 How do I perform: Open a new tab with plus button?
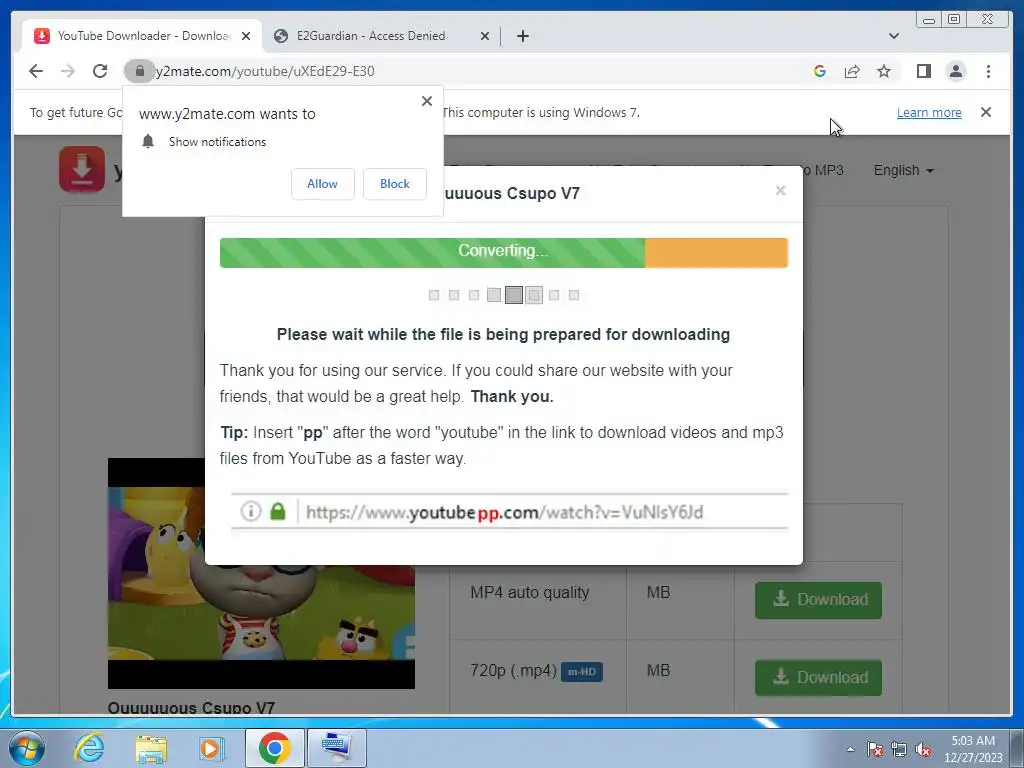point(522,36)
